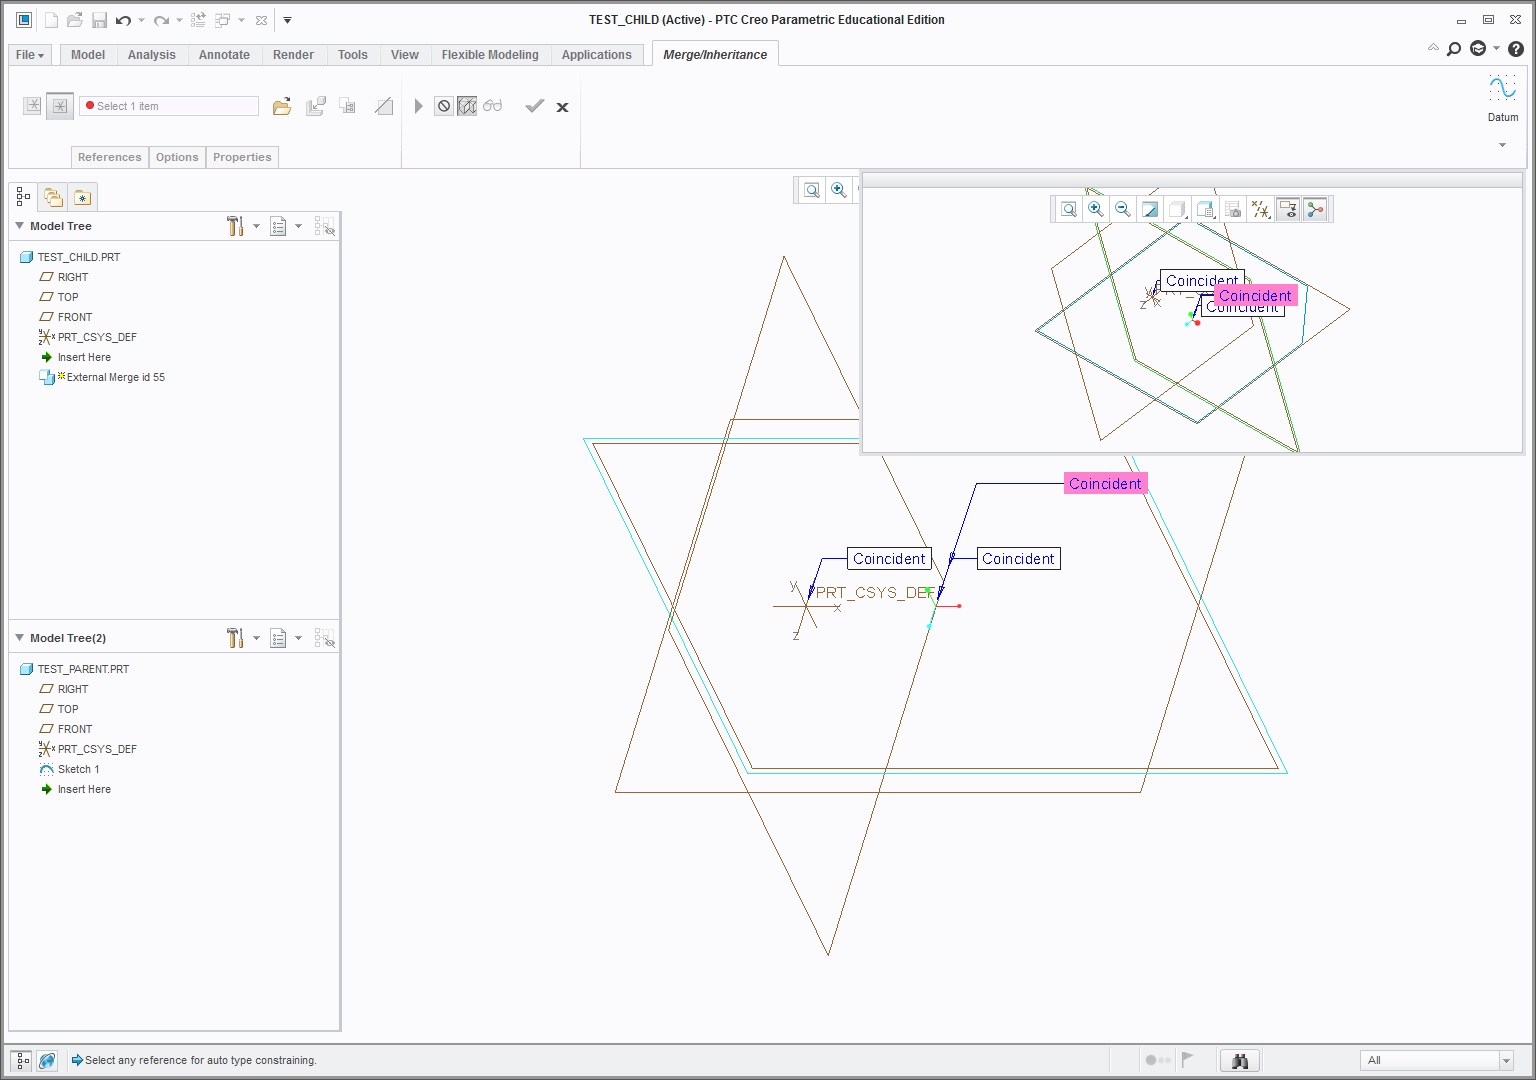
Task: Click Zoom In icon in accessory window toolbar
Action: pyautogui.click(x=1096, y=209)
